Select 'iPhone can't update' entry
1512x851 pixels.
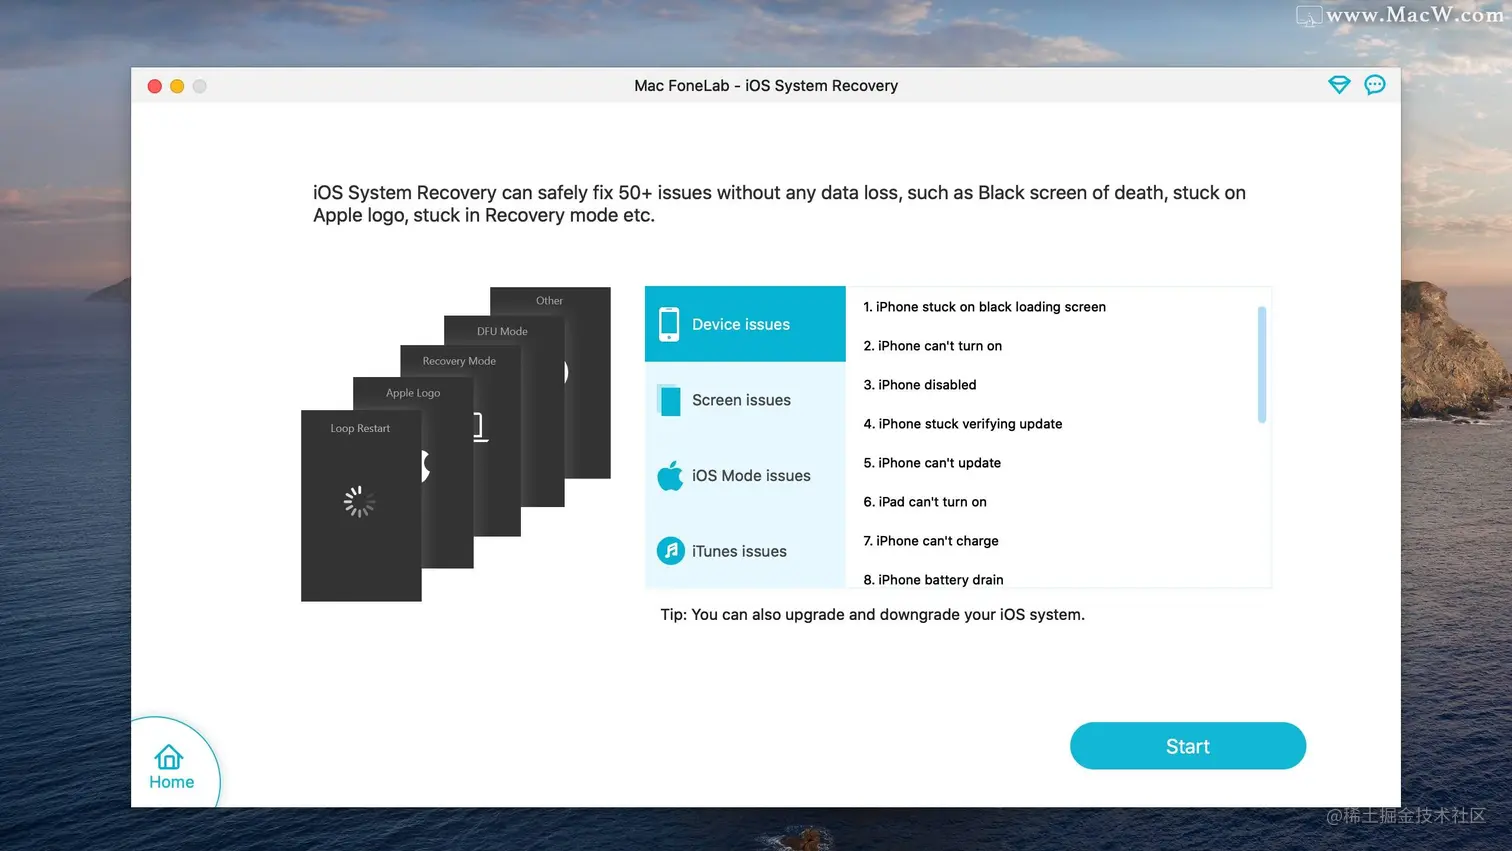(932, 463)
